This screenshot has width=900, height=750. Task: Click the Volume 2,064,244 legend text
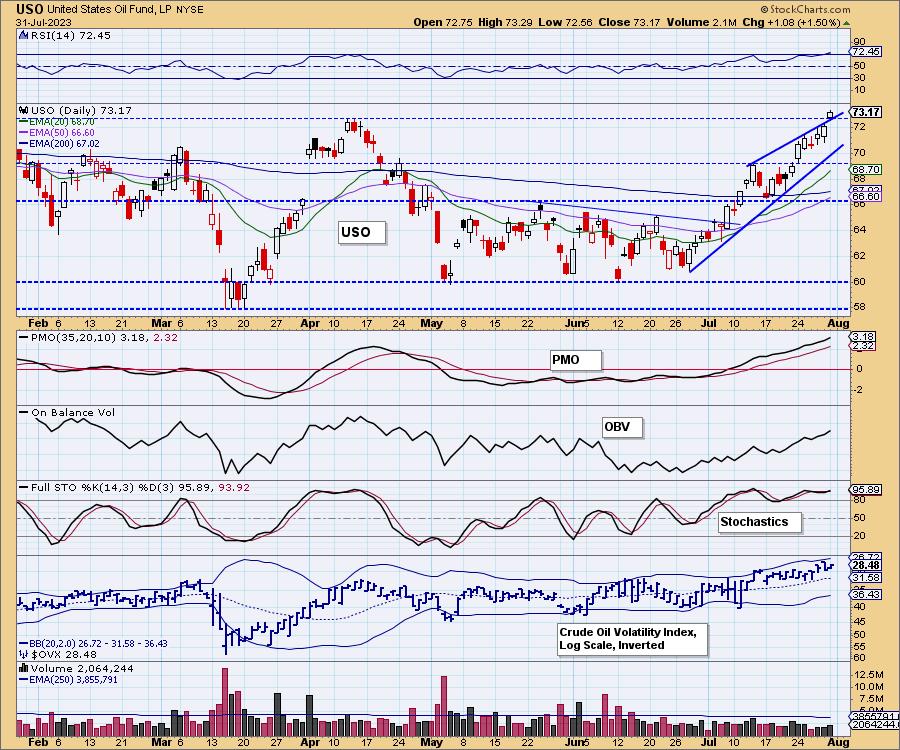(82, 669)
